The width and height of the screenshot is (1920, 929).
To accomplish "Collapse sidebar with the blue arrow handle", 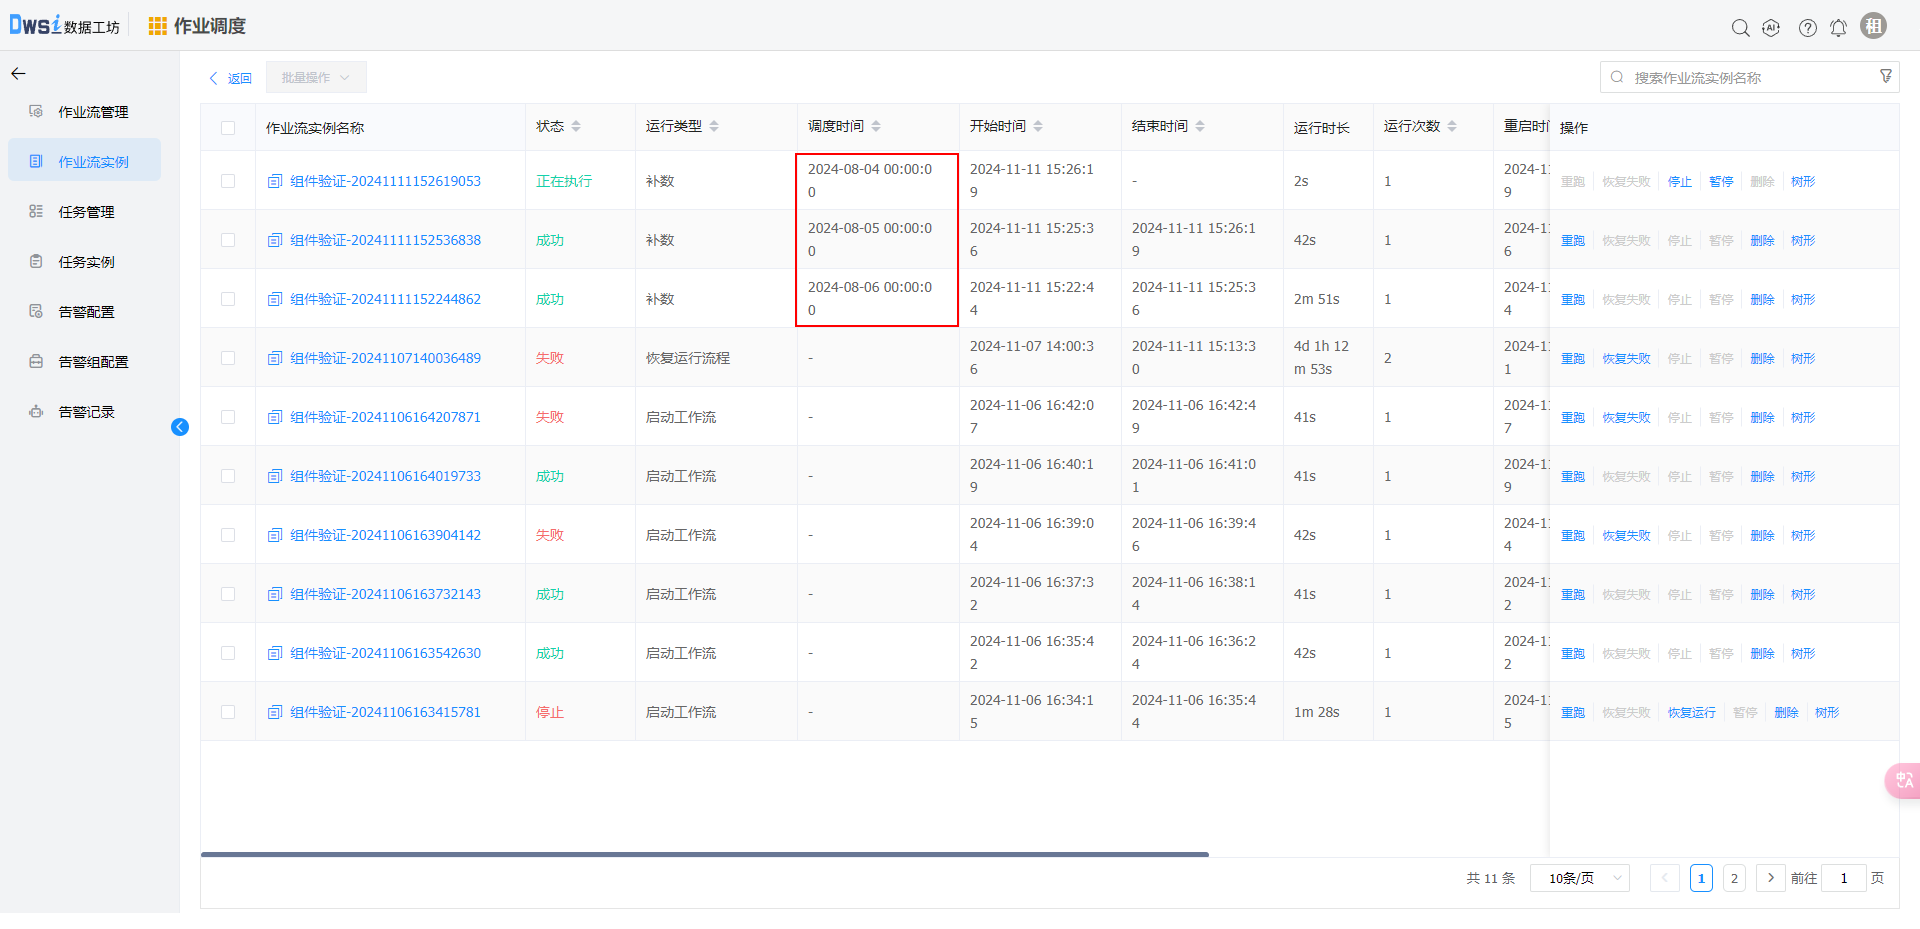I will pyautogui.click(x=180, y=427).
